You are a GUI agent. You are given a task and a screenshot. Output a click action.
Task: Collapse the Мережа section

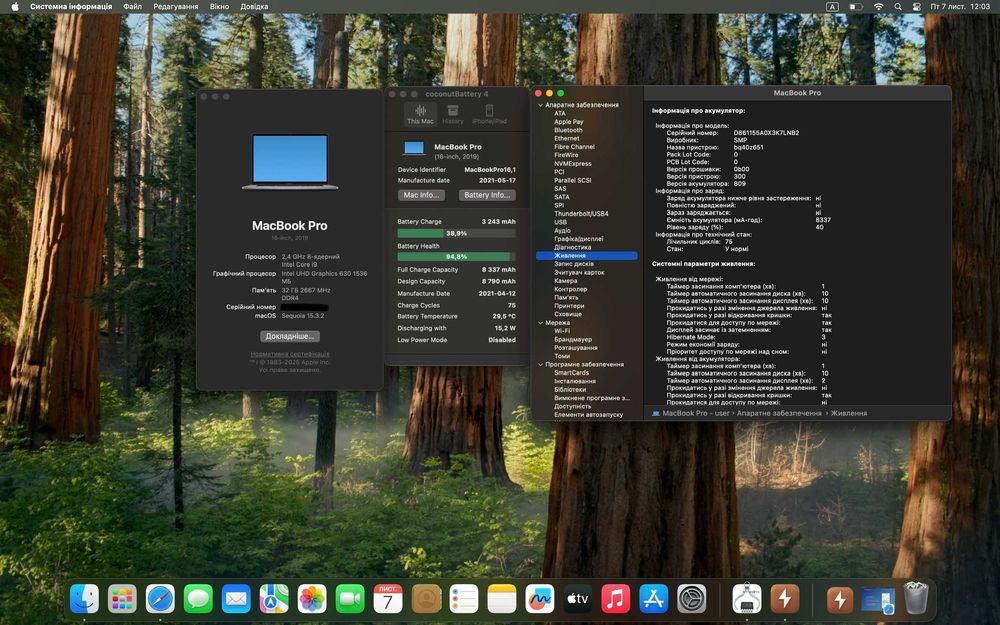tap(540, 323)
